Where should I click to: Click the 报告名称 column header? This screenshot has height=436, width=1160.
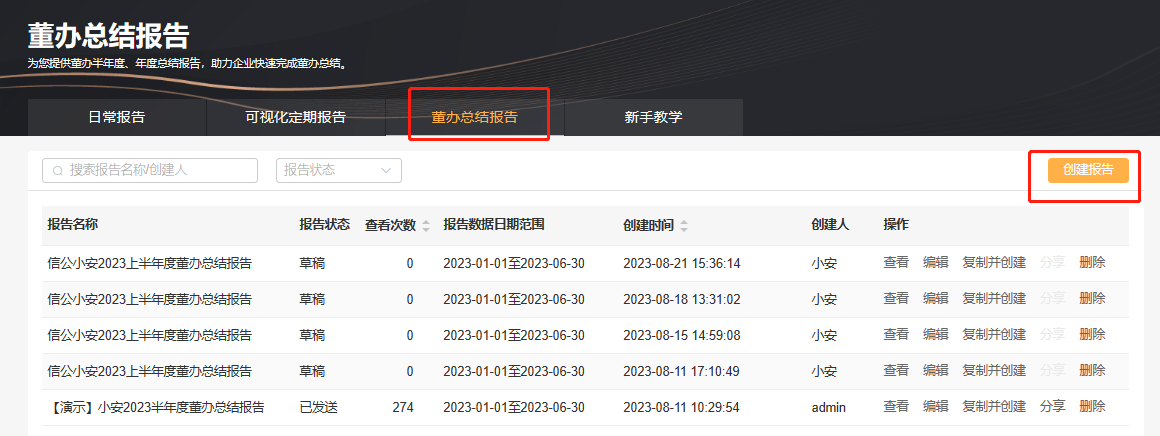73,225
